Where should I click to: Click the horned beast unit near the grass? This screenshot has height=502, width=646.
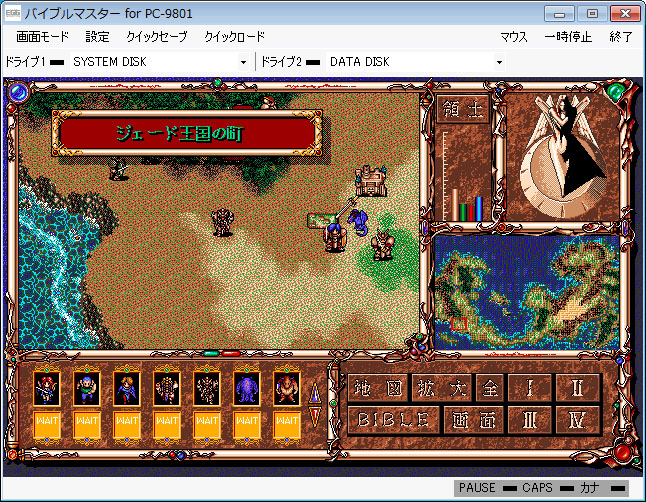[383, 245]
